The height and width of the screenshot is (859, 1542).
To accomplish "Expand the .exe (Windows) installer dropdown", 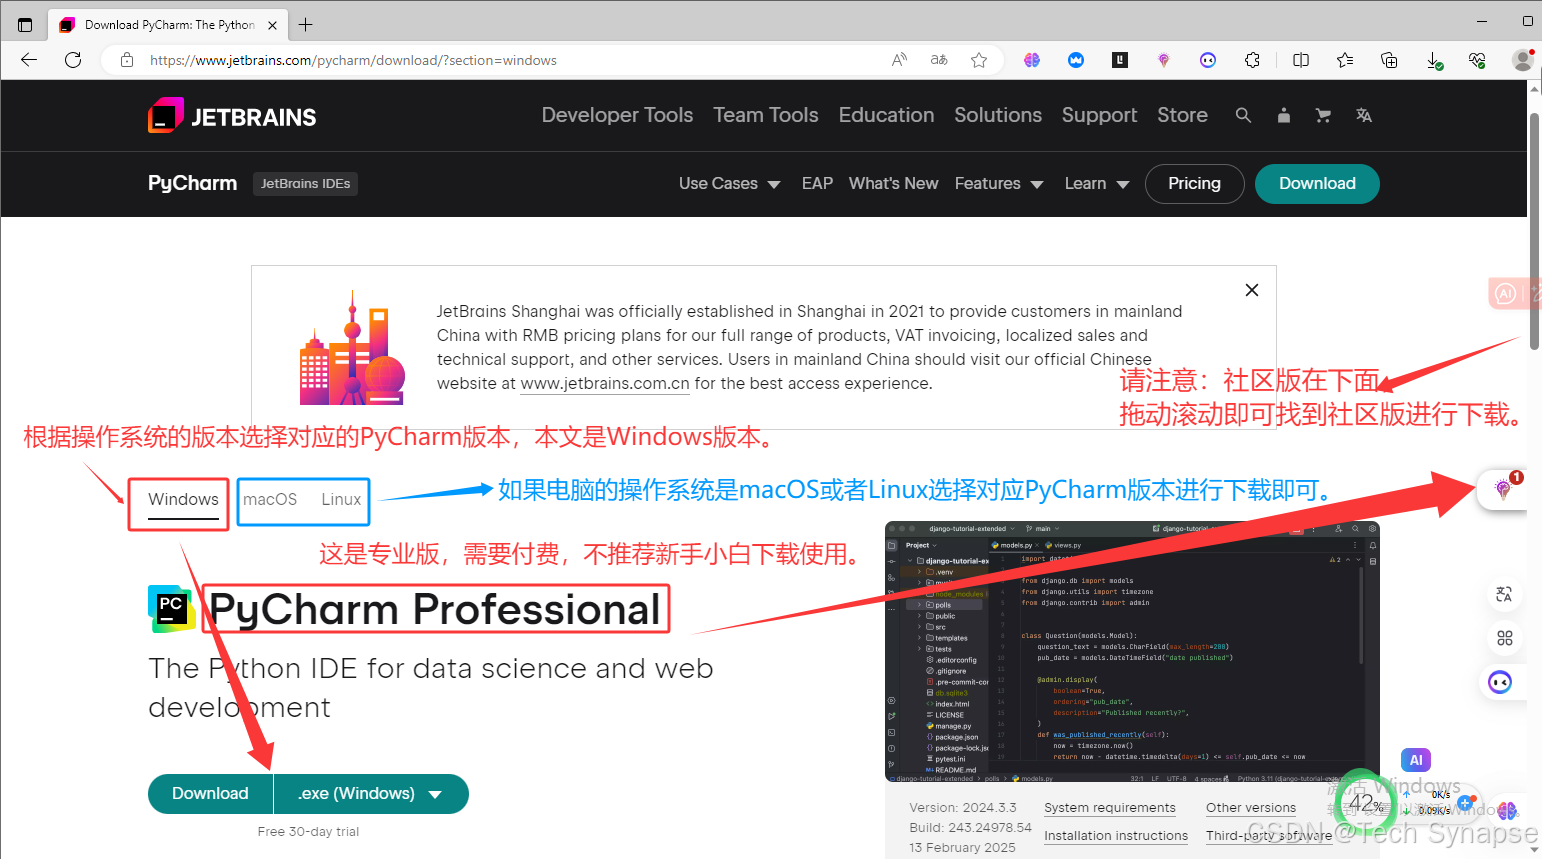I will click(x=371, y=794).
